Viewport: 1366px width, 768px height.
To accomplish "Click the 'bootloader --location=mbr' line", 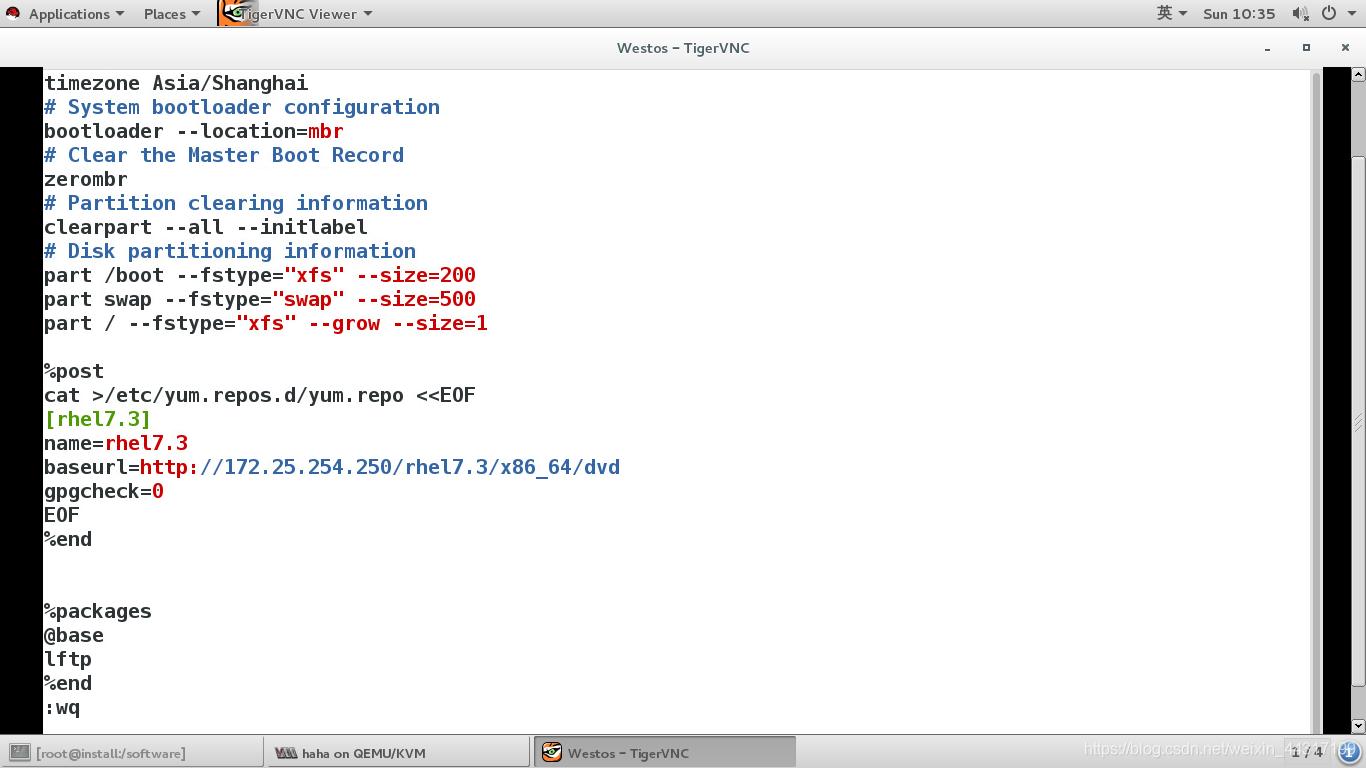I will click(x=194, y=131).
